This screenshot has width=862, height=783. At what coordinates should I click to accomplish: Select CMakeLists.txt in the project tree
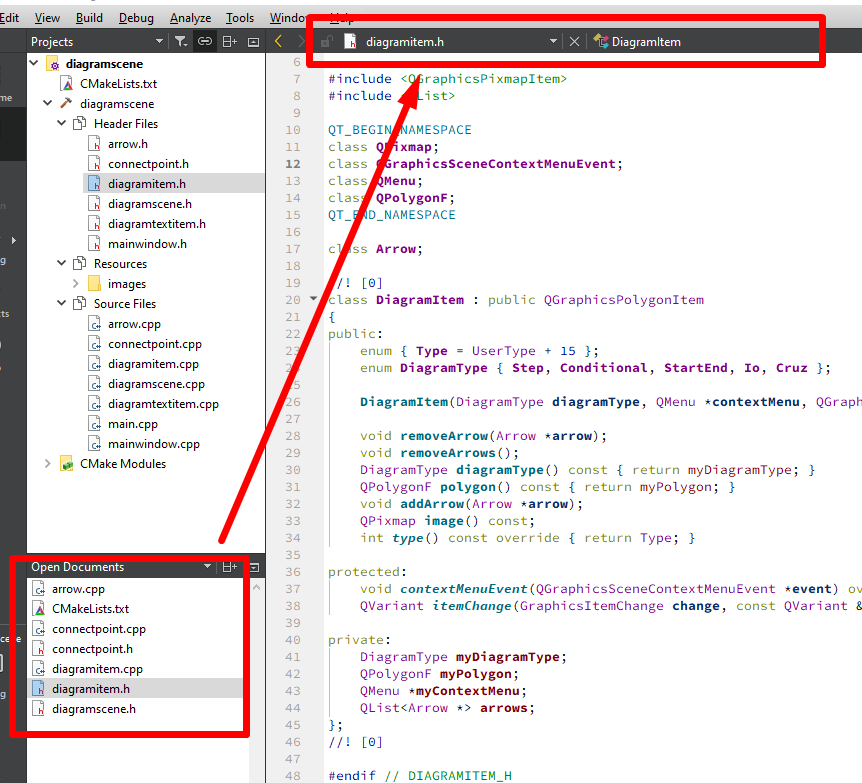click(x=118, y=84)
